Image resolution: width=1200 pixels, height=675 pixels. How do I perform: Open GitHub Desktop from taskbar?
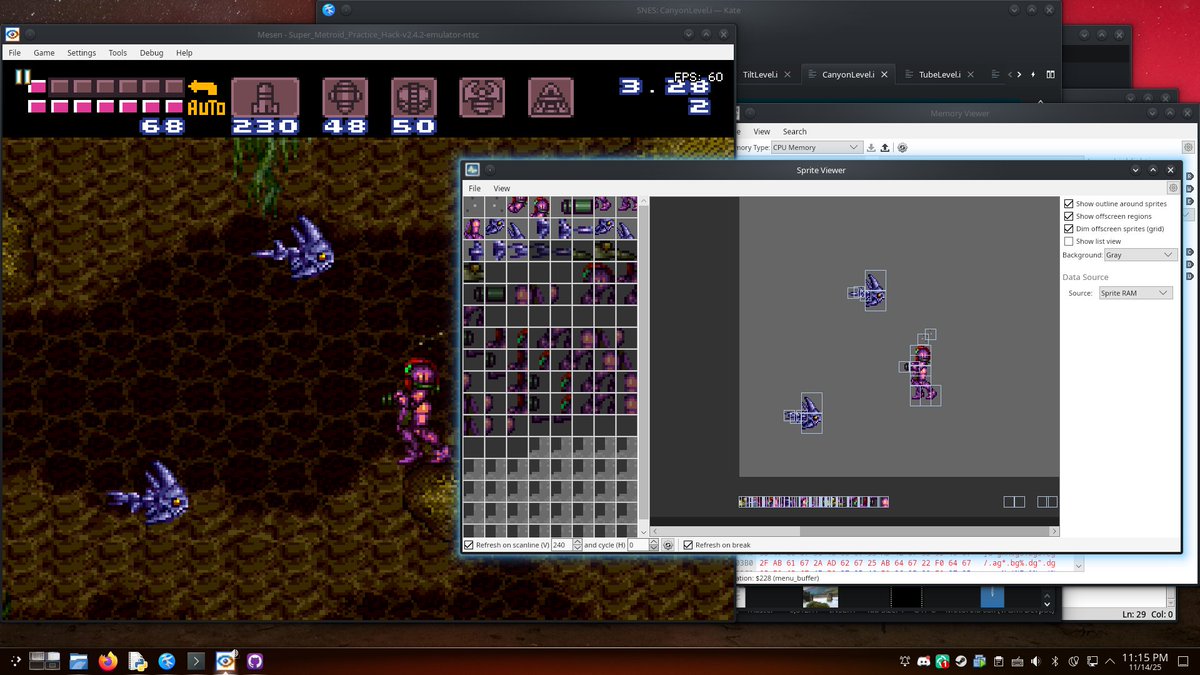coord(255,661)
